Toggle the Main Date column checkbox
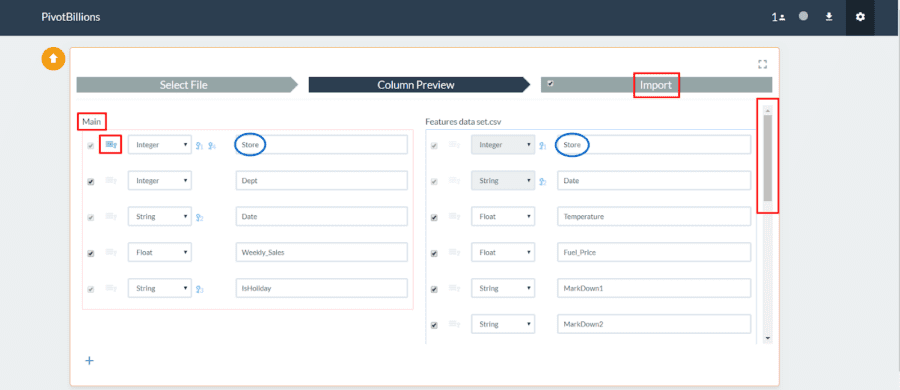Screen dimensions: 900x390 coord(90,218)
